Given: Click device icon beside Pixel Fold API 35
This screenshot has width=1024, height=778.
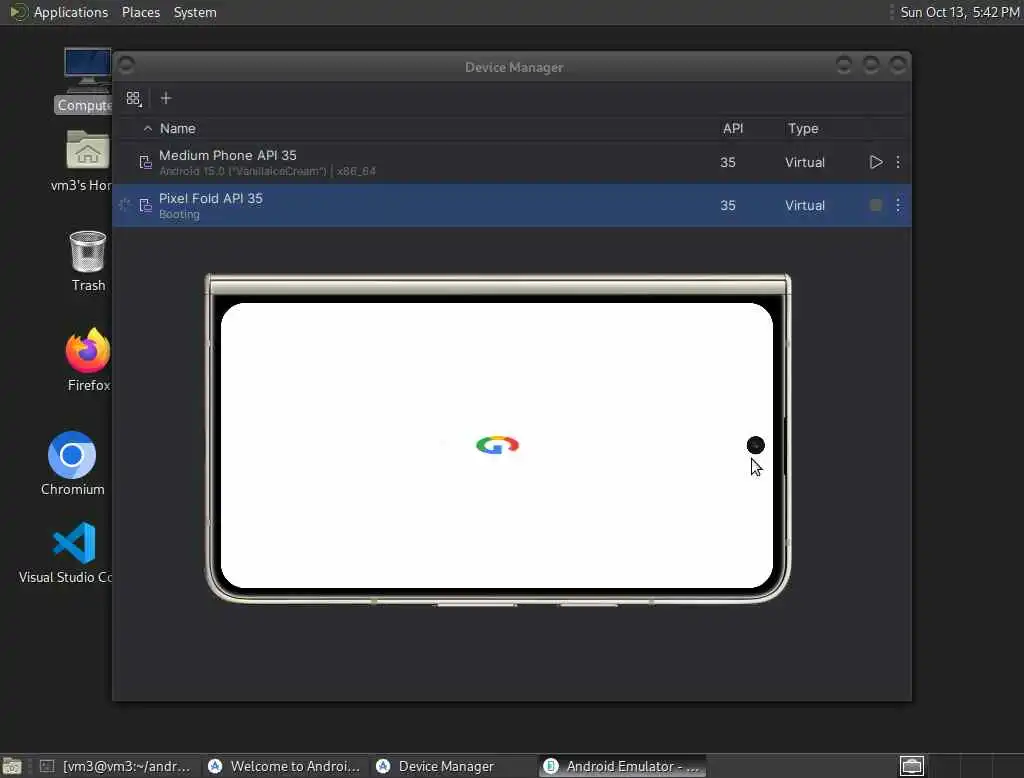Looking at the screenshot, I should 146,205.
